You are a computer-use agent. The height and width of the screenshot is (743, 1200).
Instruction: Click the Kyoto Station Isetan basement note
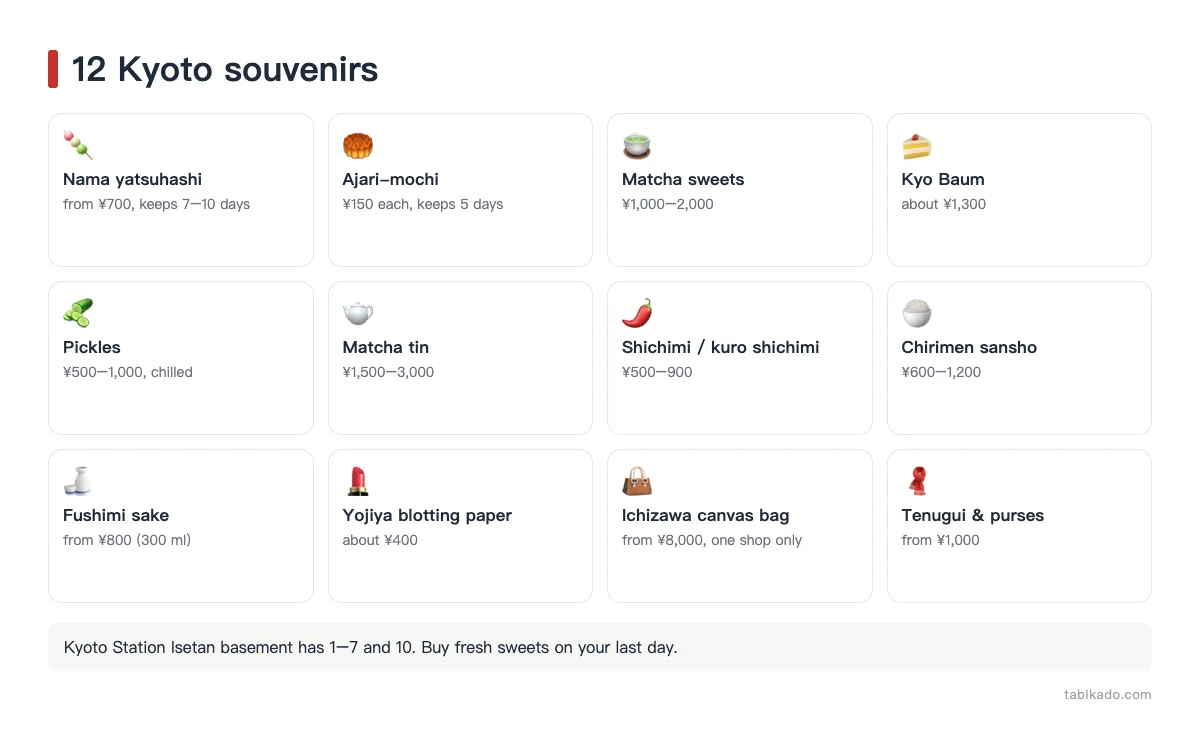click(x=600, y=647)
